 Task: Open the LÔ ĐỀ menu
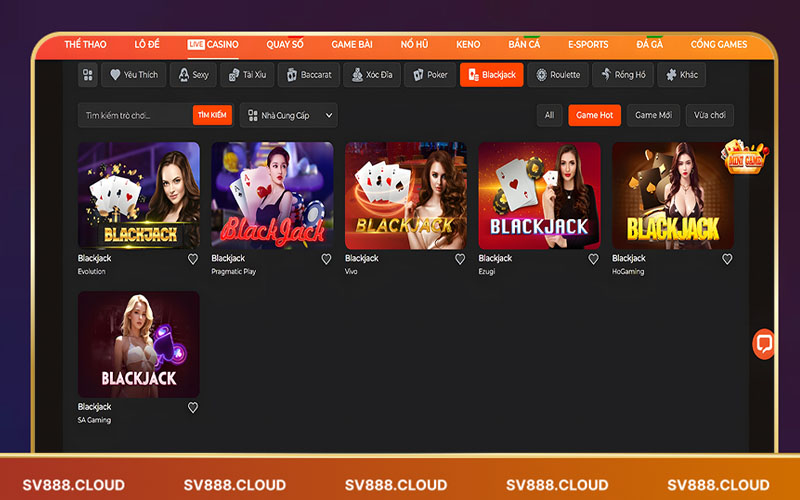tap(147, 44)
